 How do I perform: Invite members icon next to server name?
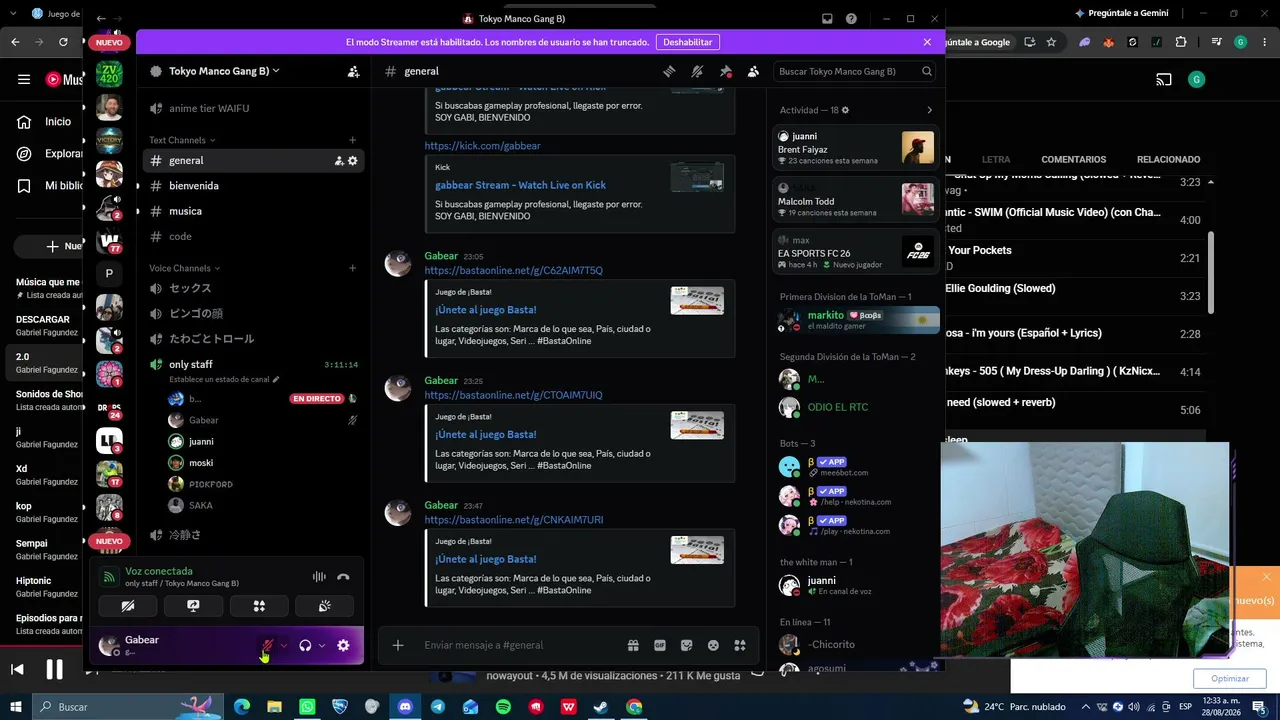coord(353,71)
